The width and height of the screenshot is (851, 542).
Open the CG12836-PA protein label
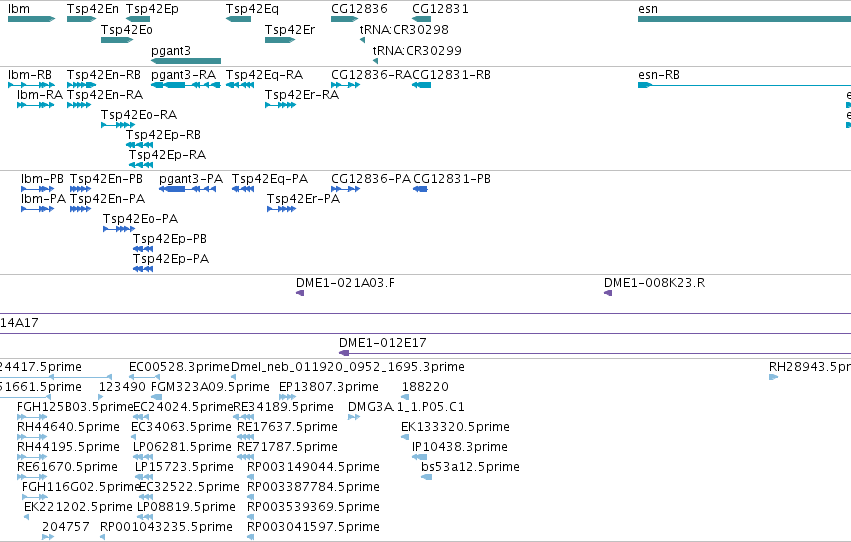[371, 179]
